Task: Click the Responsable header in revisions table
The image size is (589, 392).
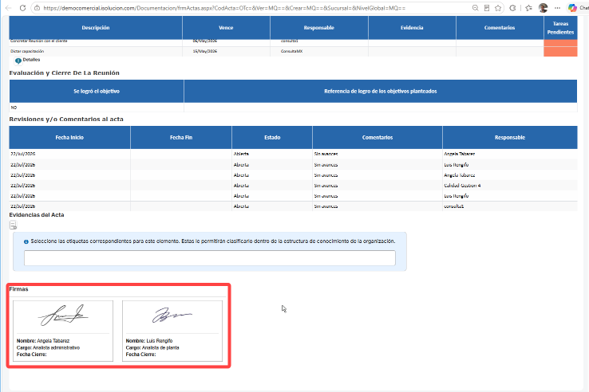Action: pyautogui.click(x=510, y=137)
